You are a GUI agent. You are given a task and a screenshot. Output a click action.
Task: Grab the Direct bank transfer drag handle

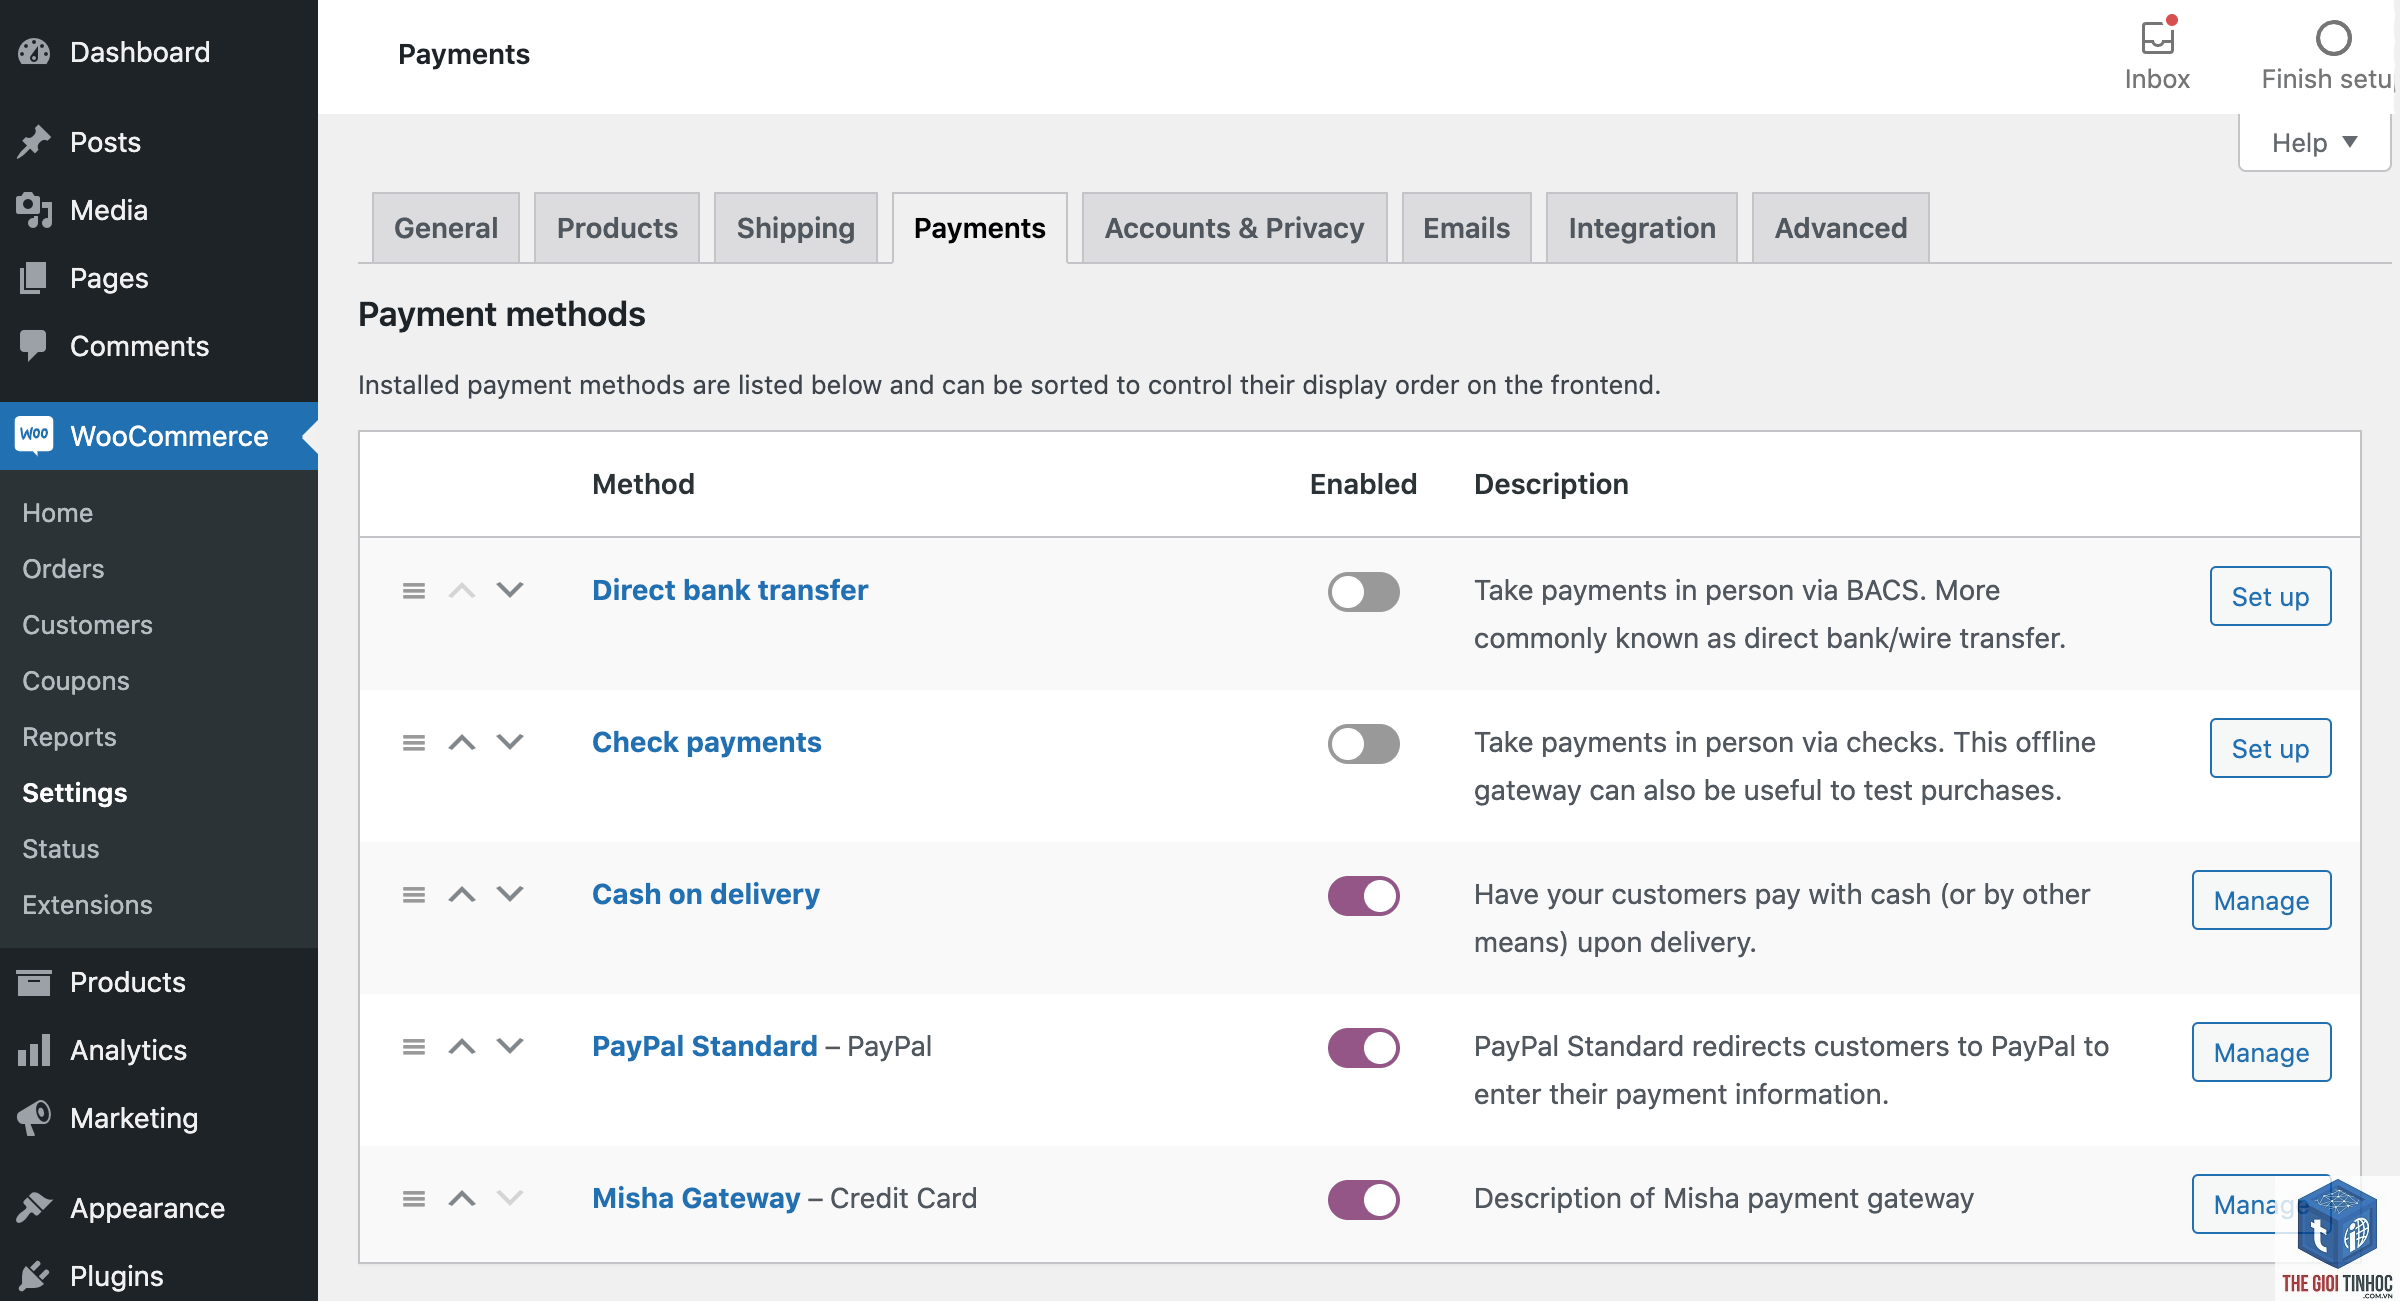pyautogui.click(x=414, y=591)
